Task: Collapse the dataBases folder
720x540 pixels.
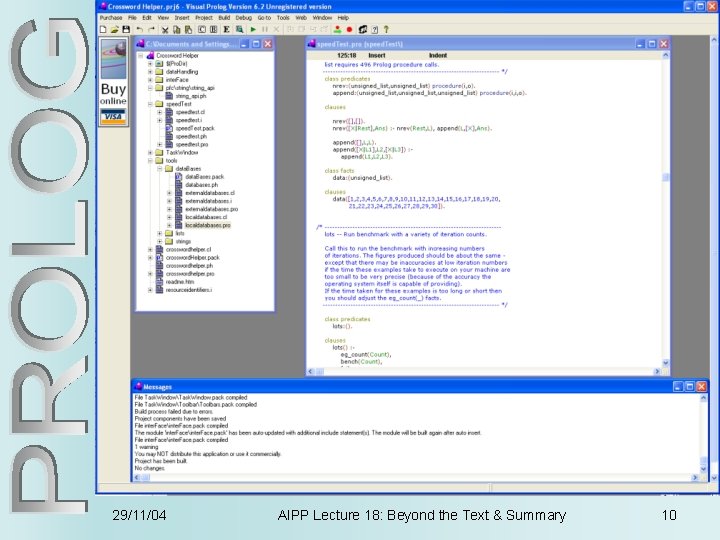Action: click(x=160, y=169)
